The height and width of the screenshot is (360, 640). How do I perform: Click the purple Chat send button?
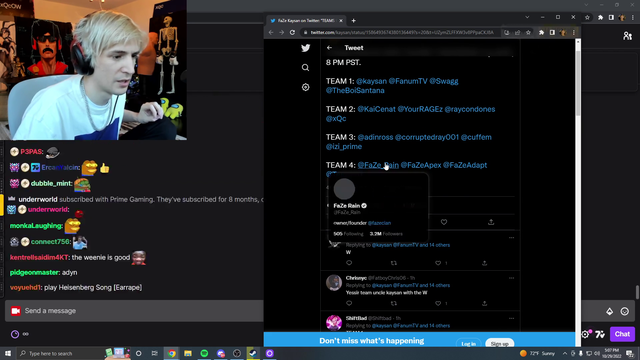pyautogui.click(x=622, y=334)
